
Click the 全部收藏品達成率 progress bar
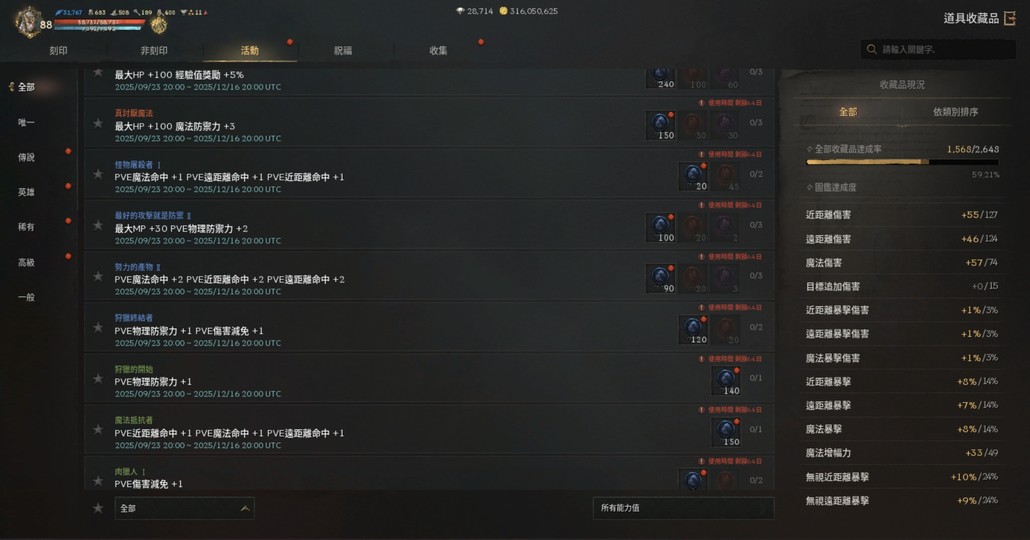tap(902, 162)
